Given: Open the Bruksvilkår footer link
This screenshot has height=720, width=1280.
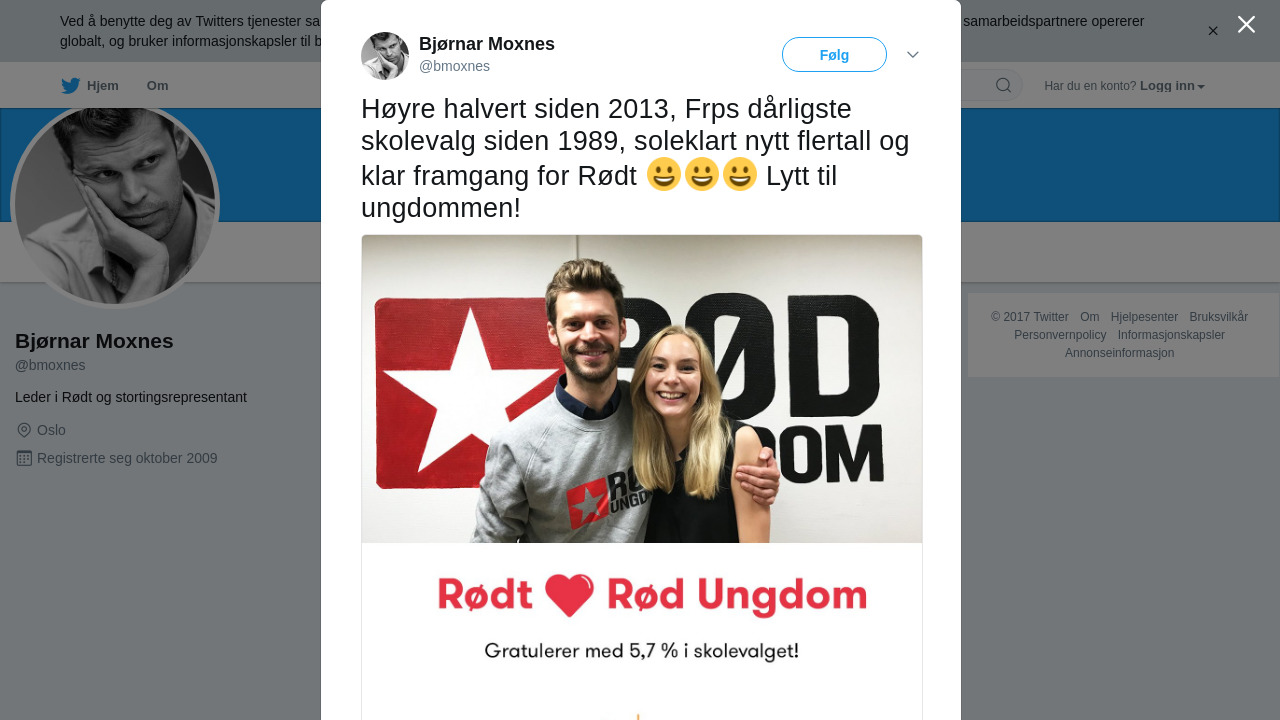Looking at the screenshot, I should click(x=1218, y=317).
